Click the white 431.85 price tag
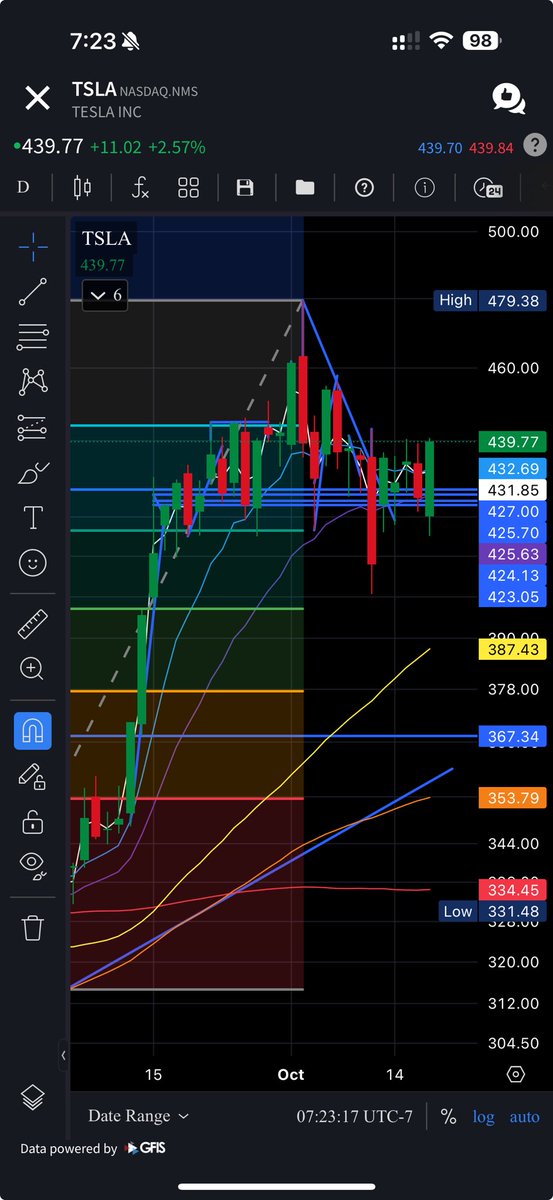Image resolution: width=553 pixels, height=1200 pixels. [x=511, y=490]
